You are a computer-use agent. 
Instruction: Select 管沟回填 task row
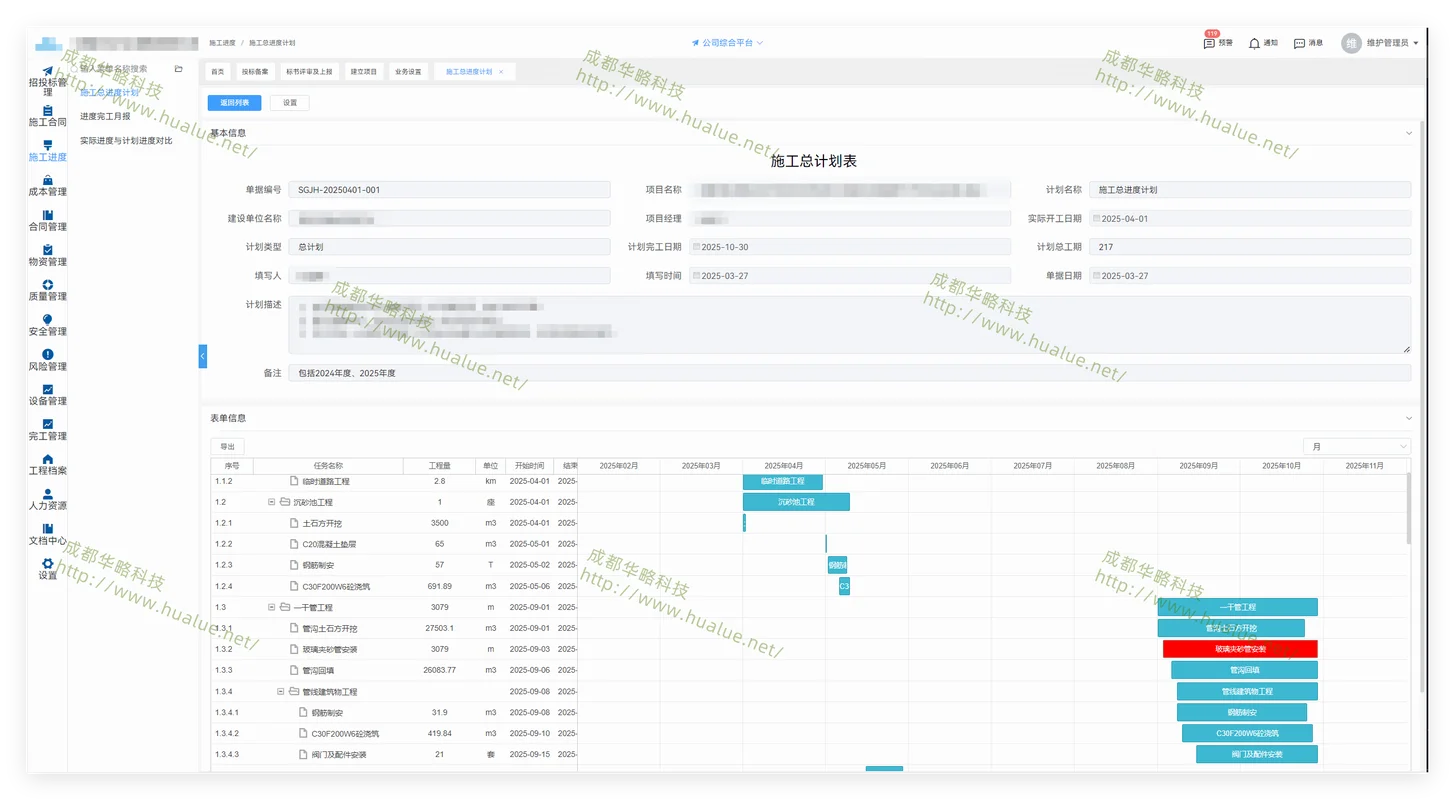click(394, 670)
